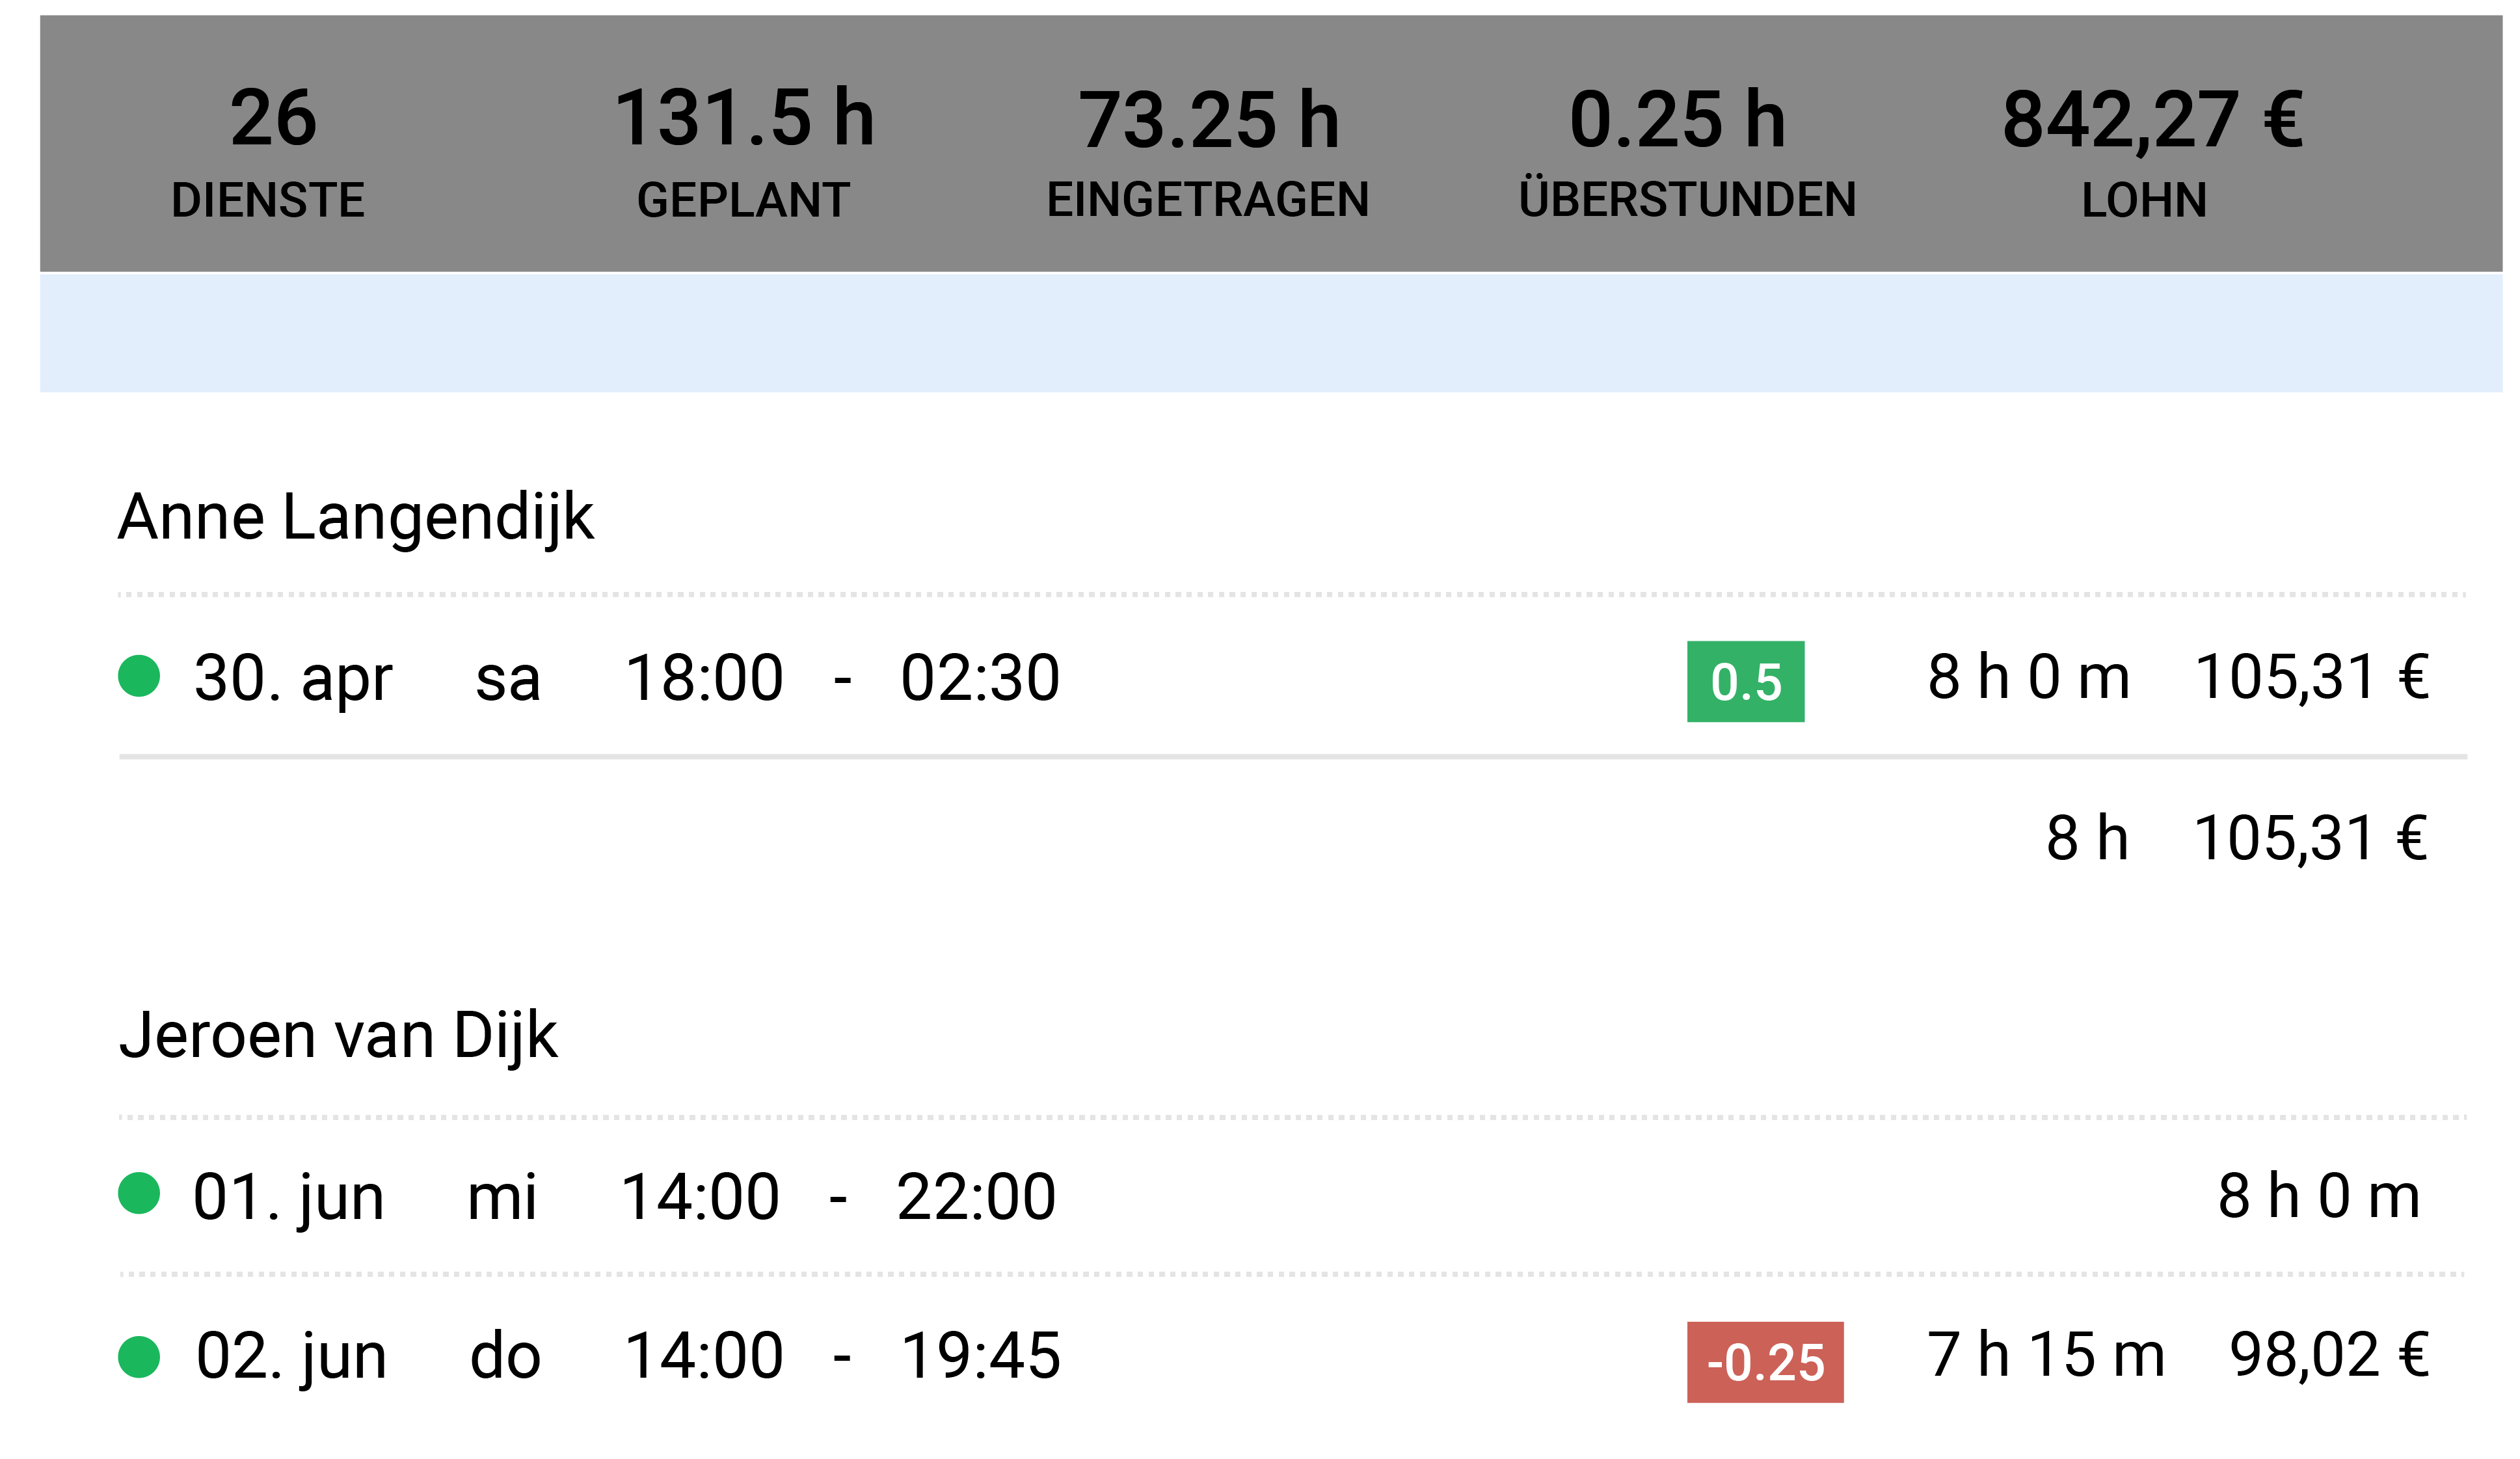2520x1459 pixels.
Task: Click the 19:45 end time on 02. jun
Action: (981, 1356)
